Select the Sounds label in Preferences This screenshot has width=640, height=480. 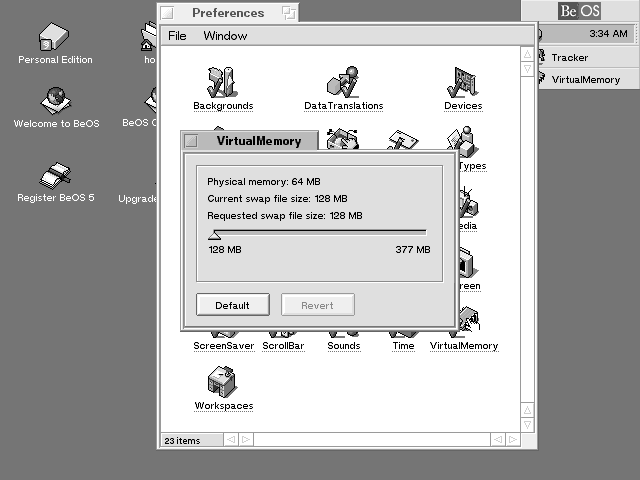point(344,346)
